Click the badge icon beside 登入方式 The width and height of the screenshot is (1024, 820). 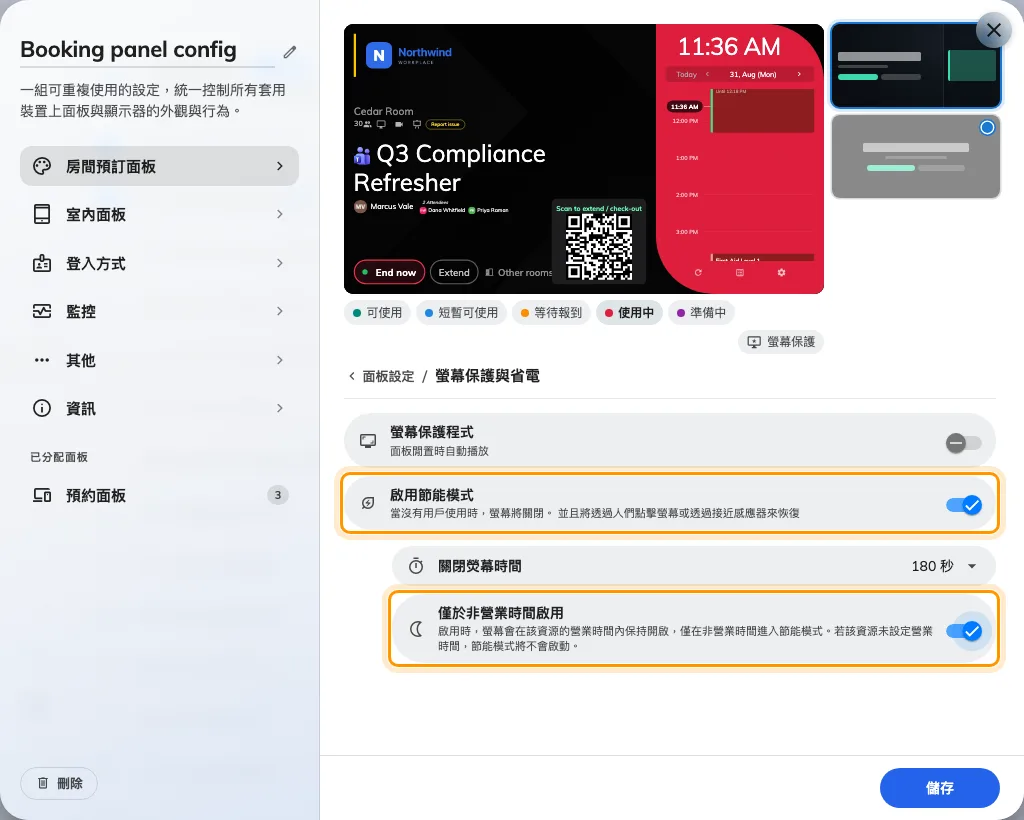(42, 263)
